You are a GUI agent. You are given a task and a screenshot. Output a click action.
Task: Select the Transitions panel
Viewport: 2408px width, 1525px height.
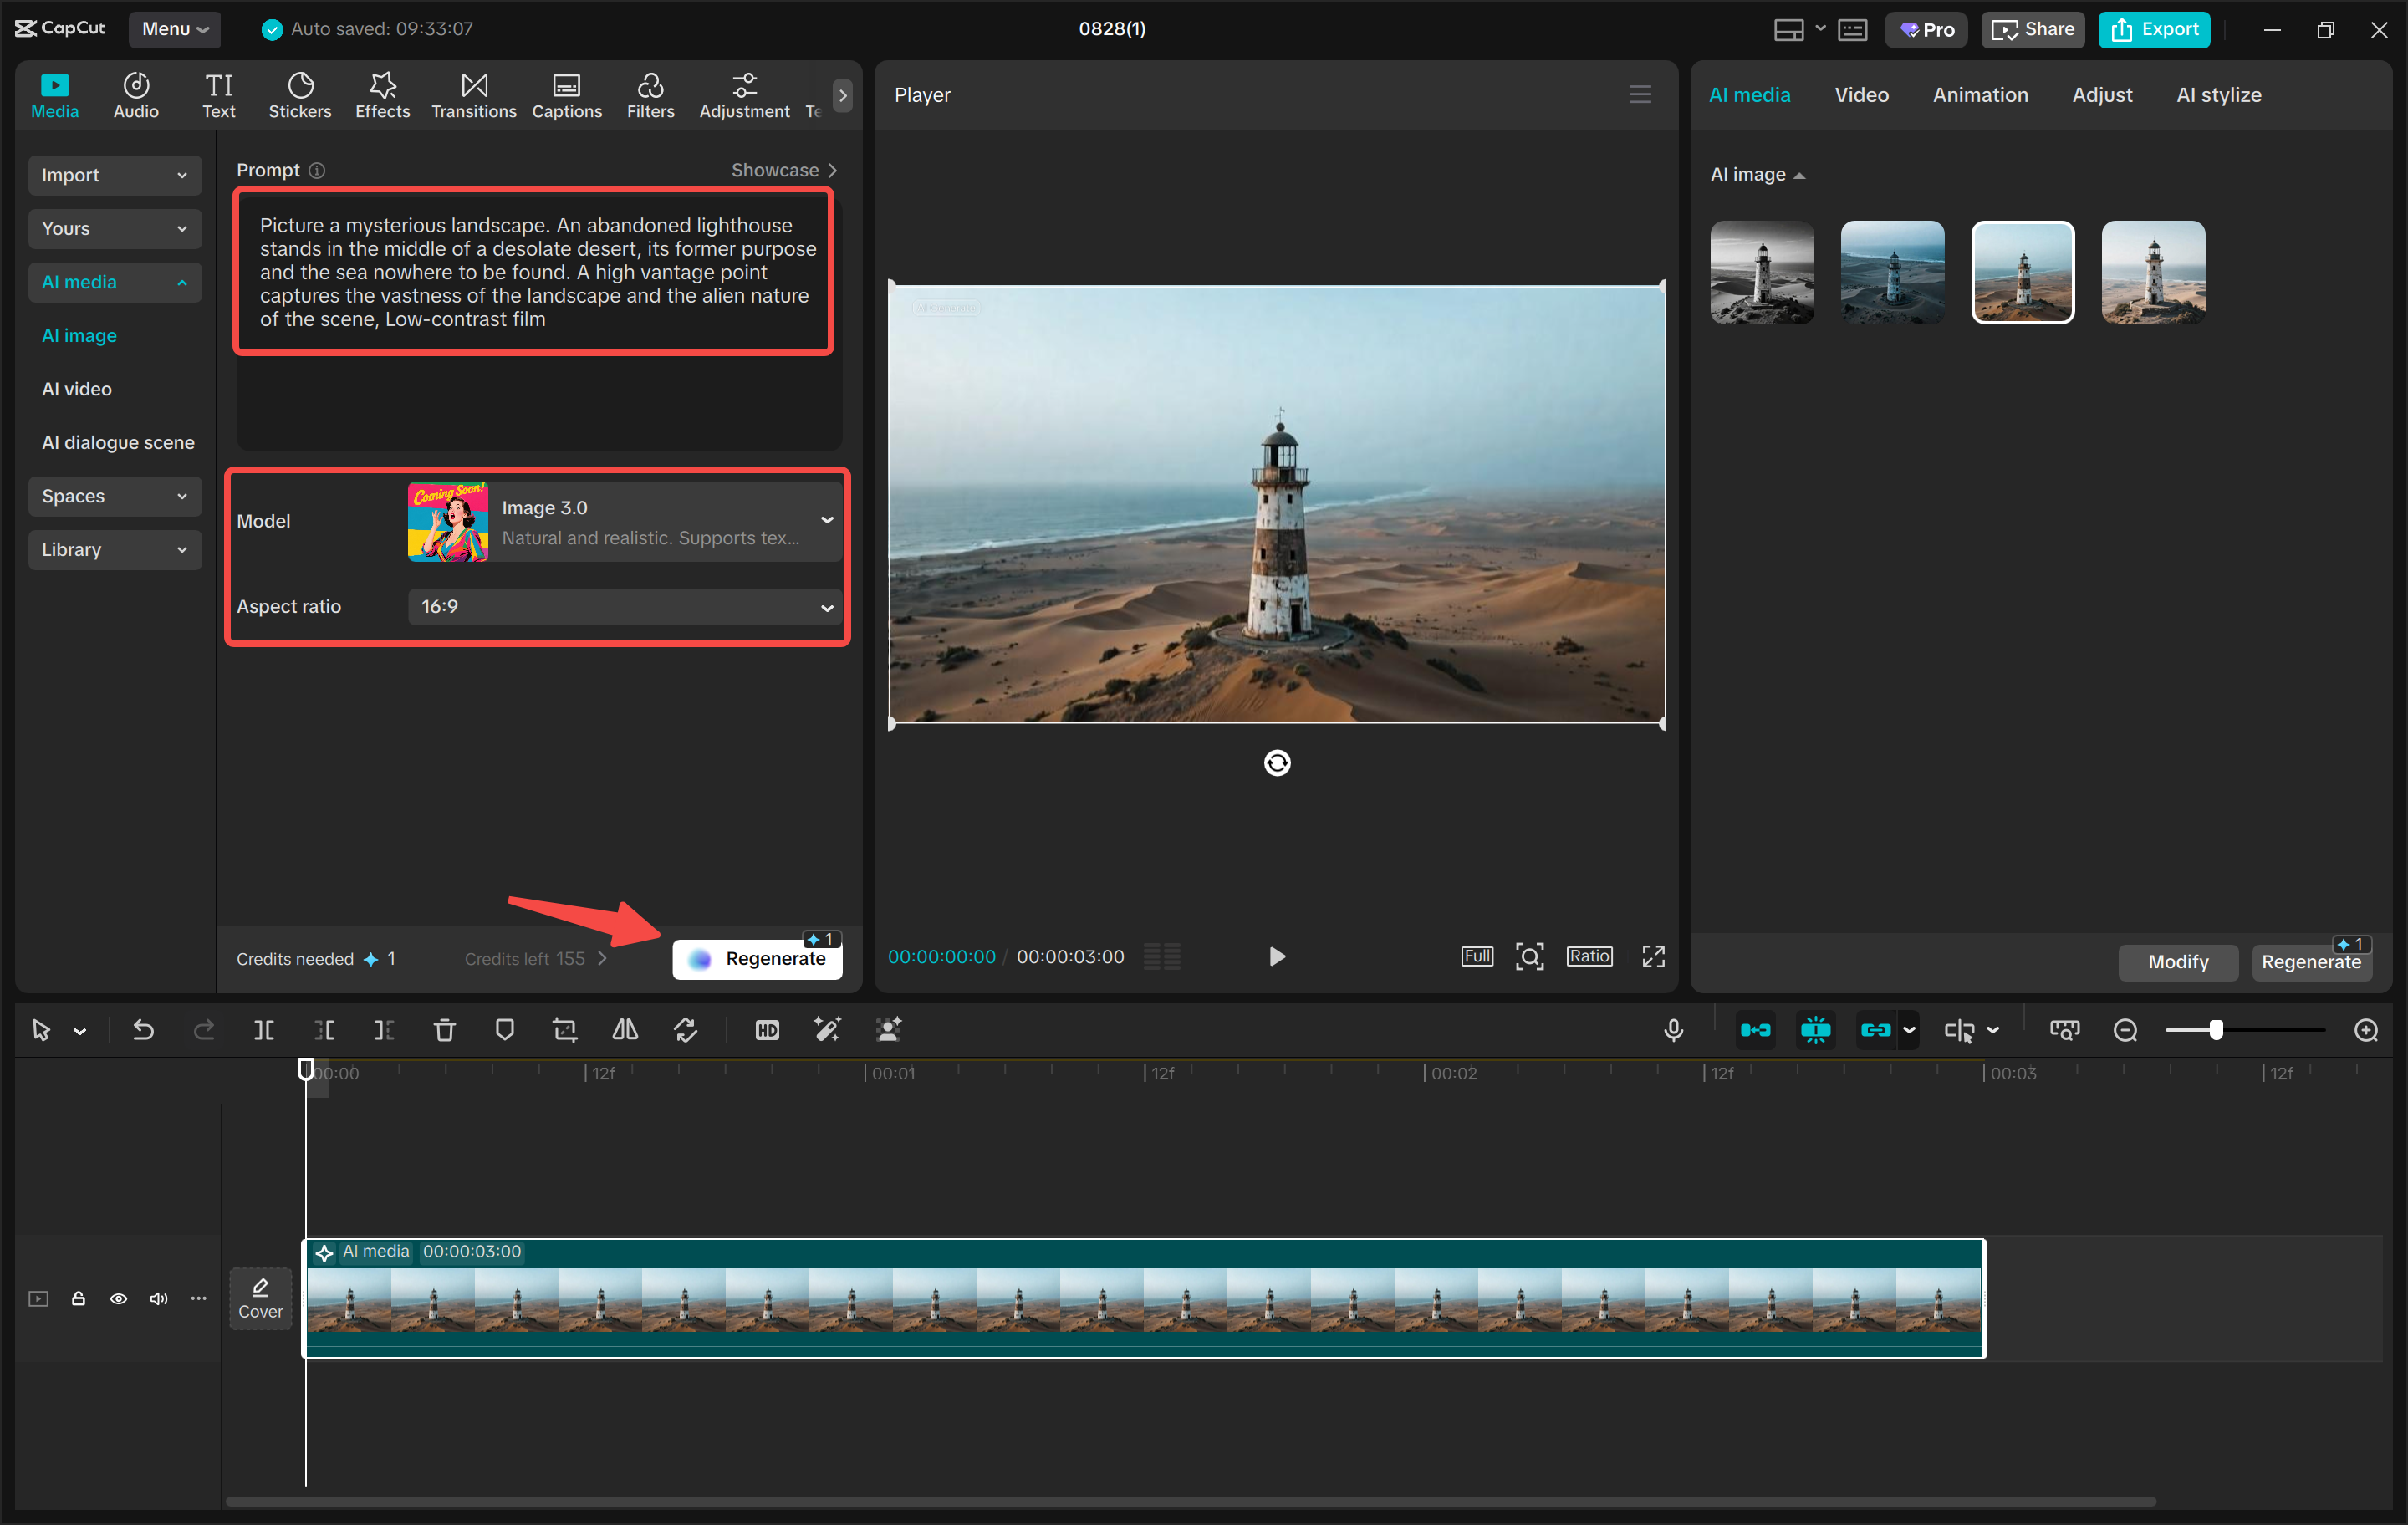tap(473, 95)
